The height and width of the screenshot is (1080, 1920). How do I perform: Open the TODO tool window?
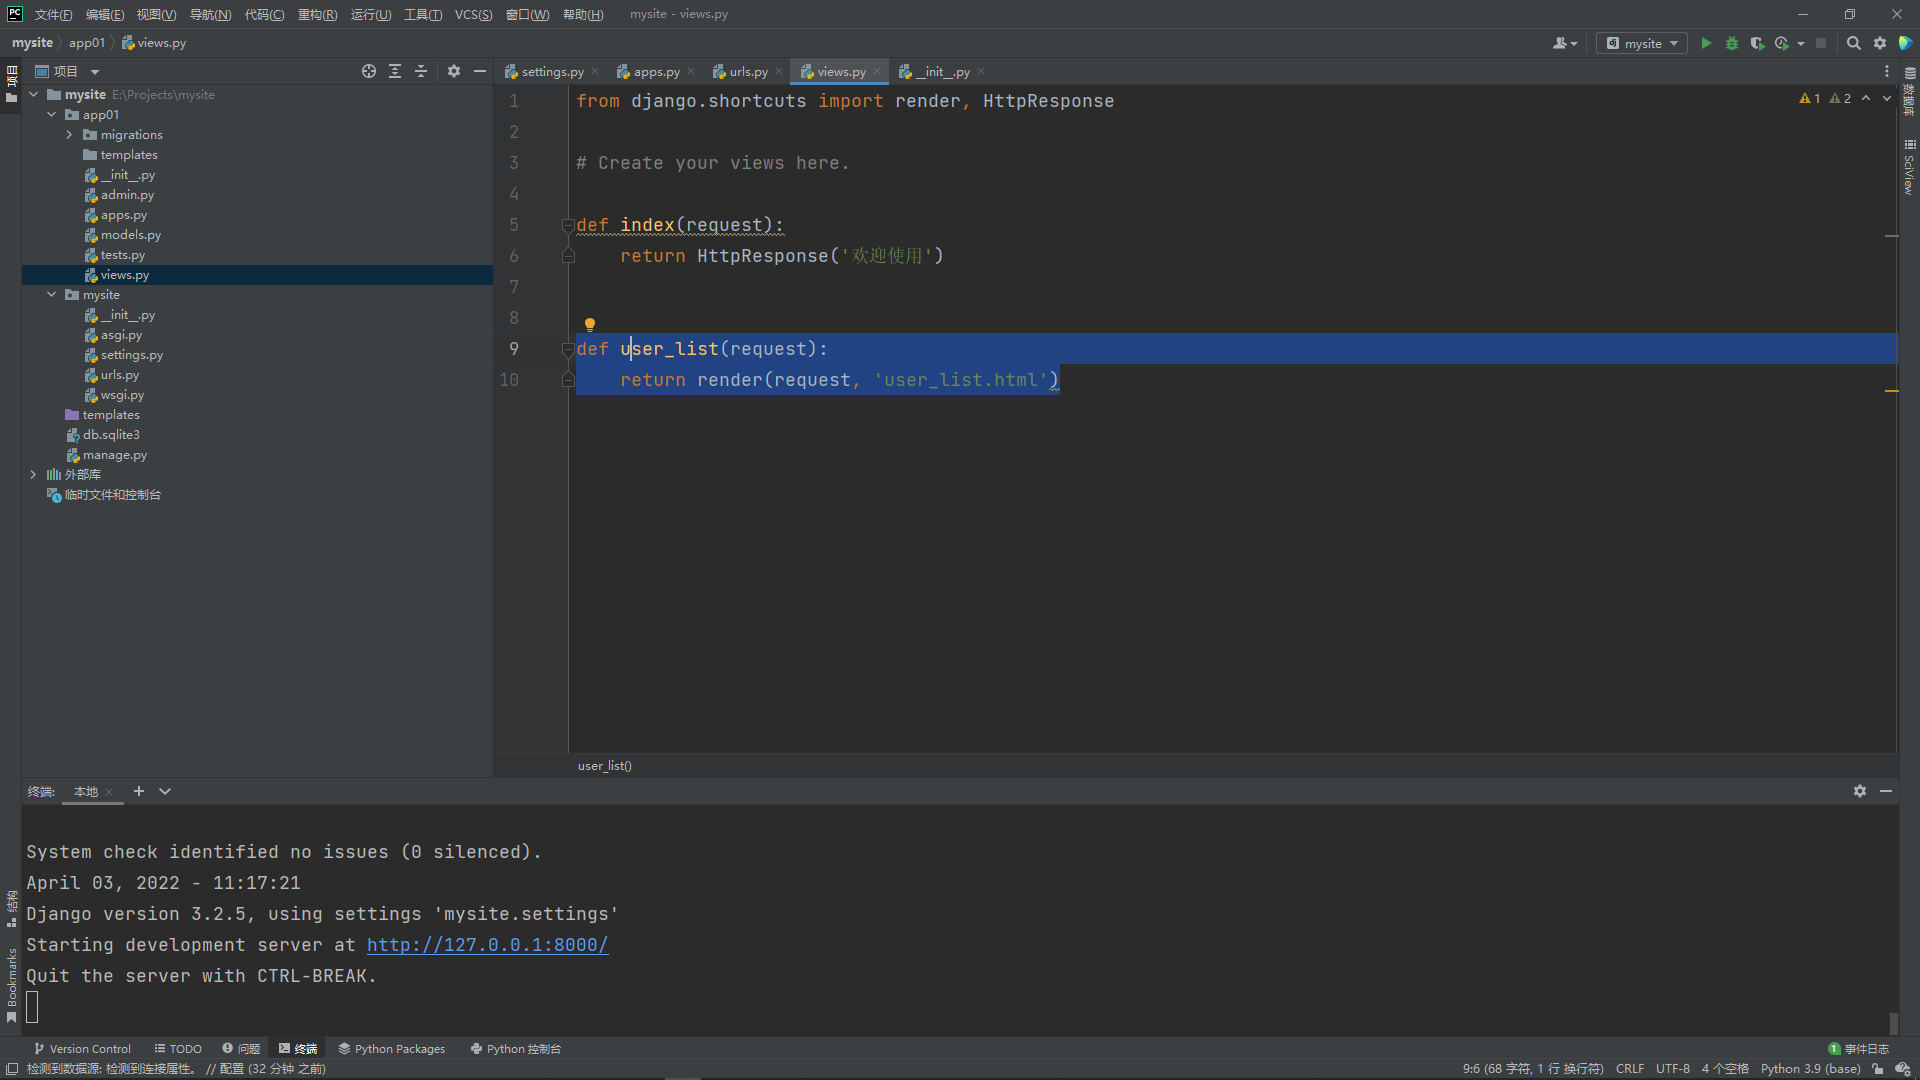click(x=178, y=1049)
